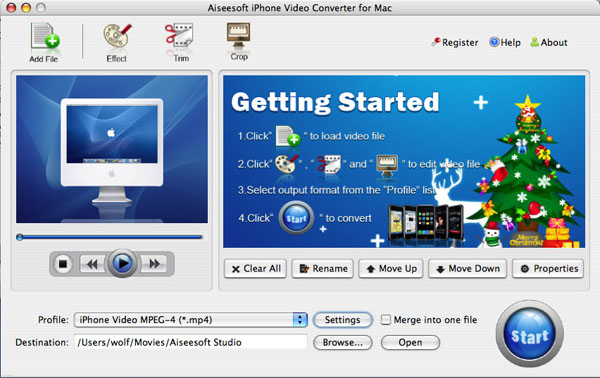Screen dimensions: 600x378
Task: Play the preview video
Action: pos(122,263)
